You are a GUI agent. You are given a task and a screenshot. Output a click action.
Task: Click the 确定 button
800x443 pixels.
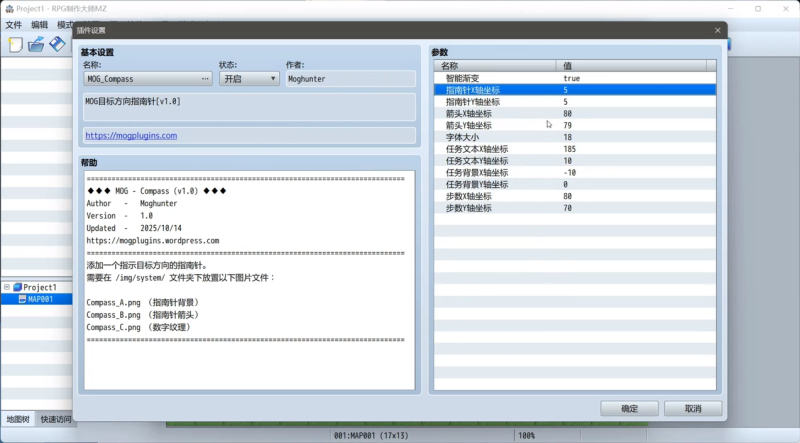[629, 409]
